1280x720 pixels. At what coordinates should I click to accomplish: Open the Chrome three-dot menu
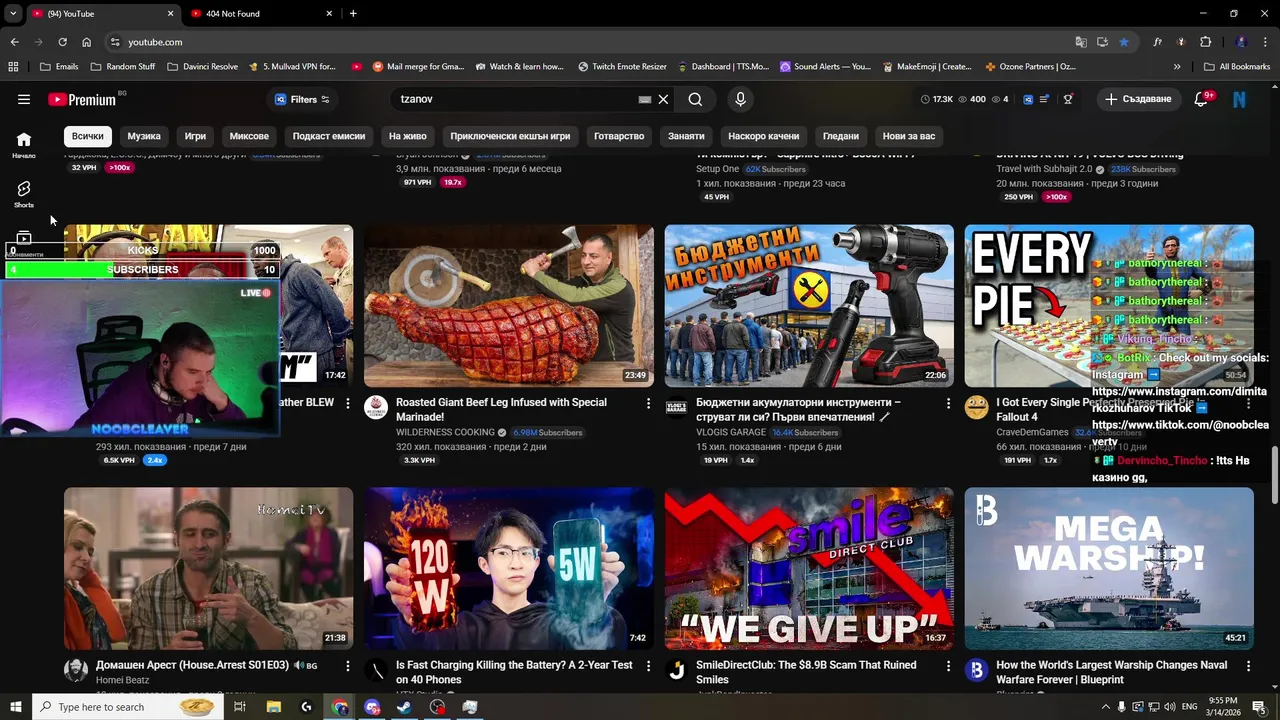click(x=1264, y=42)
